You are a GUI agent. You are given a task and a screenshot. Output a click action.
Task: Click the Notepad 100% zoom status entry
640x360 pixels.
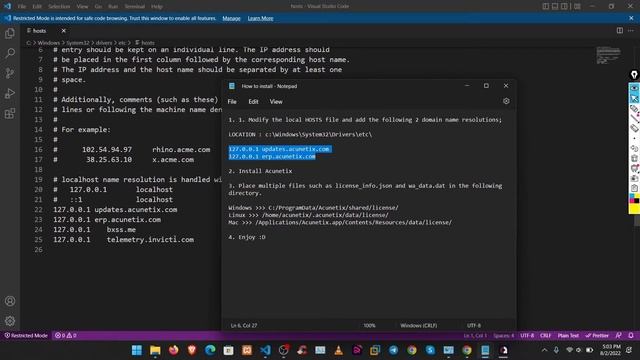[369, 325]
